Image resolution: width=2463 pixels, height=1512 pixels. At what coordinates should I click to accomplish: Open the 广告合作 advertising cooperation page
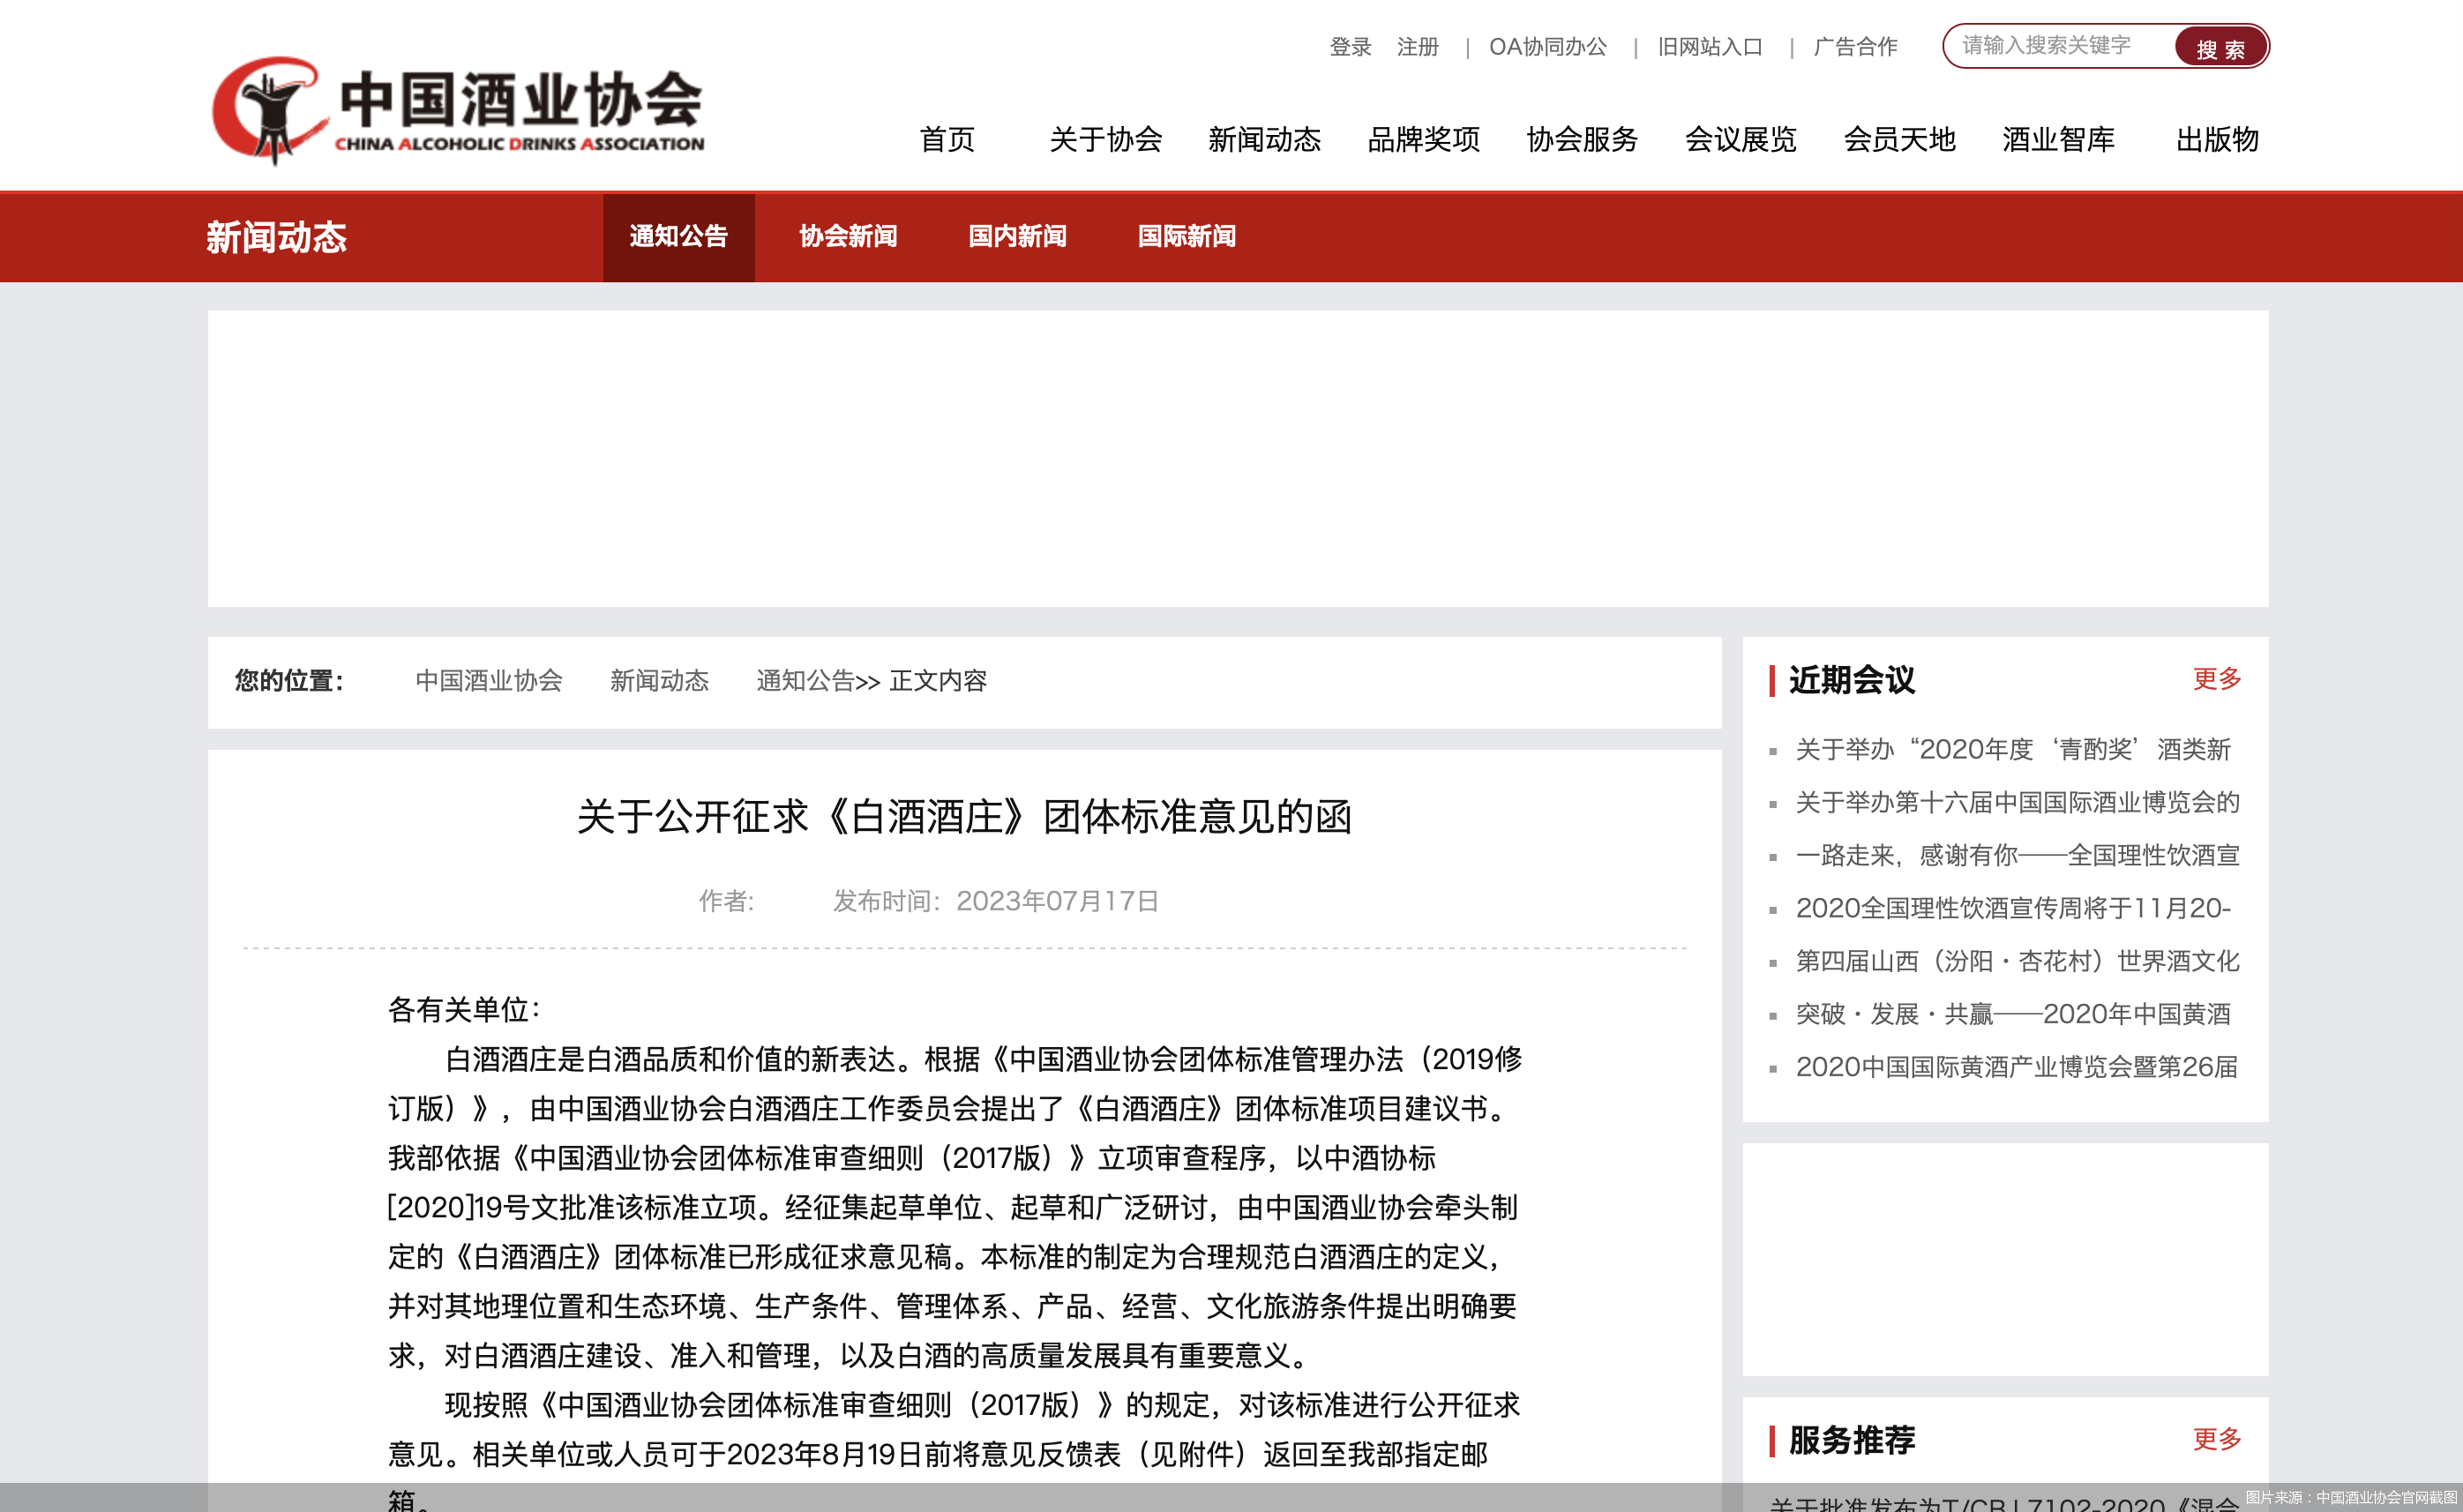point(1854,46)
